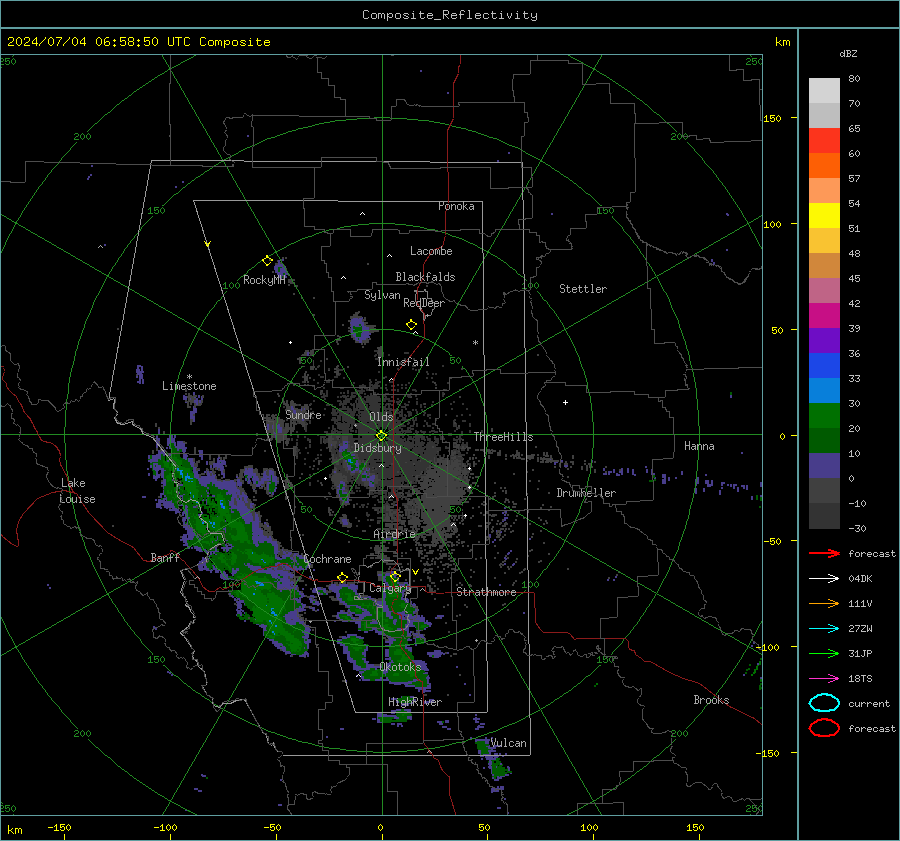Select the cyan current ellipse icon
Viewport: 900px width, 841px height.
pos(824,703)
